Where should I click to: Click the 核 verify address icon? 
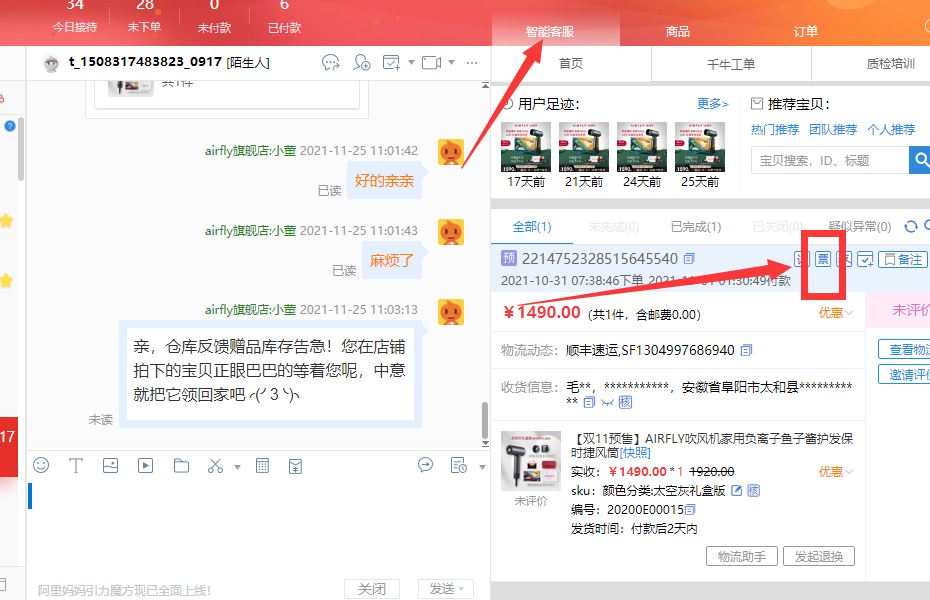(x=625, y=403)
